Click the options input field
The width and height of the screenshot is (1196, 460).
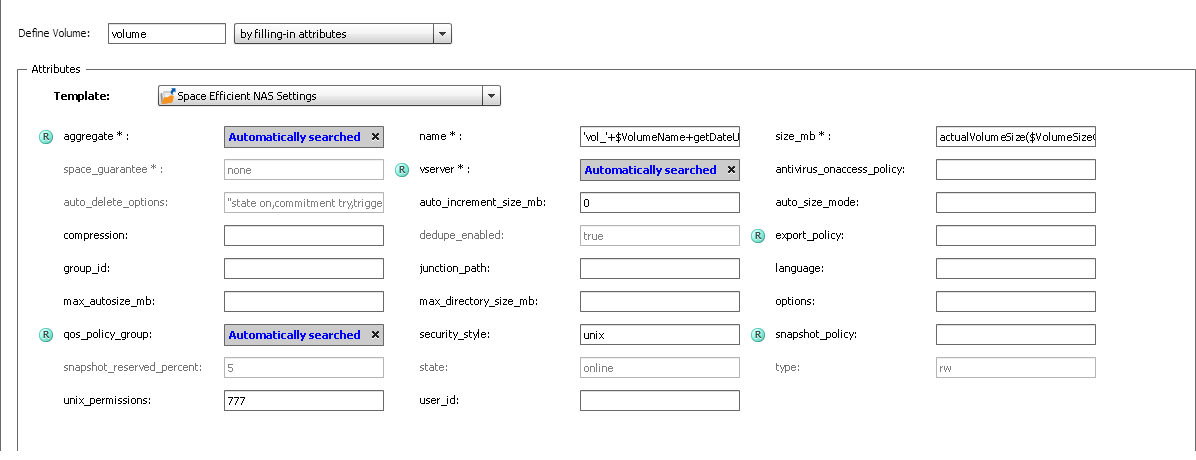tap(1015, 301)
